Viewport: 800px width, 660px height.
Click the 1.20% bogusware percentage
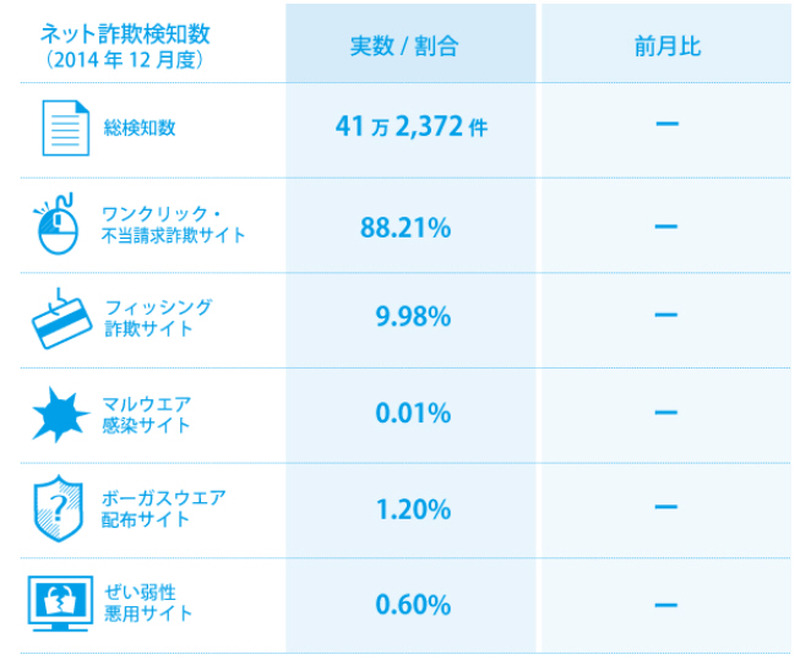coord(412,510)
